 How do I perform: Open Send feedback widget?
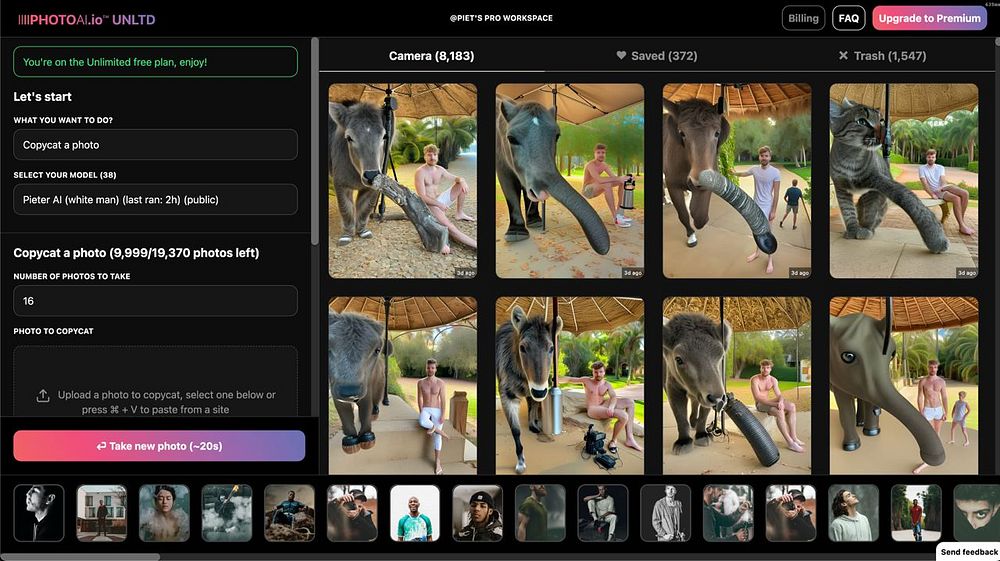pos(968,551)
